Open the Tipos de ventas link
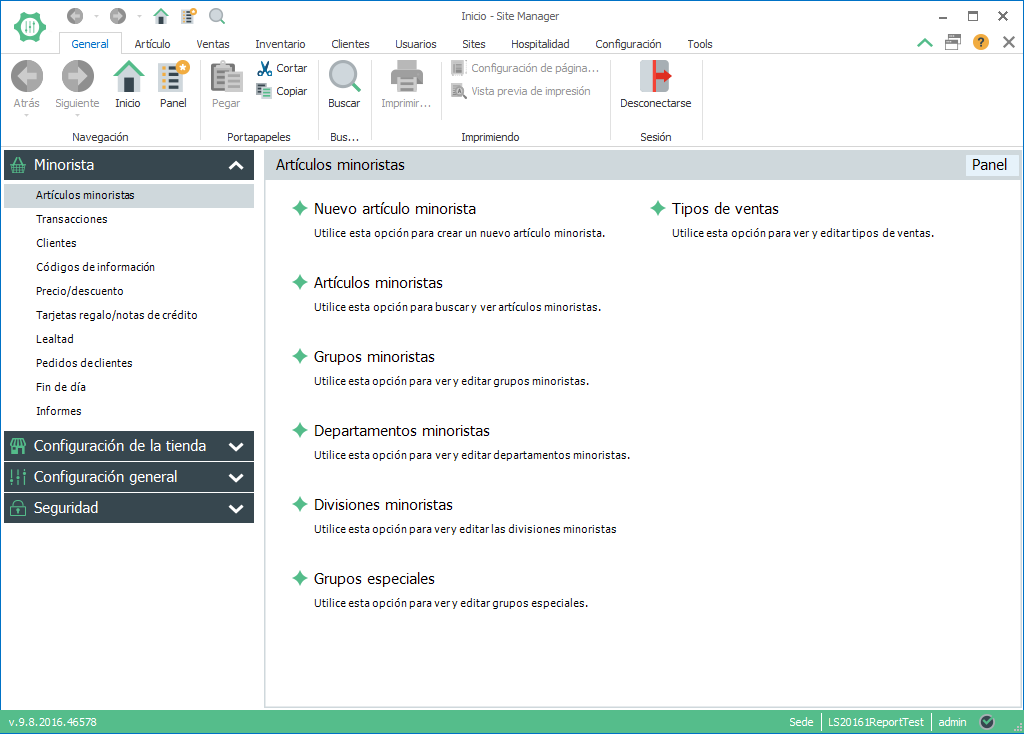This screenshot has height=734, width=1024. click(724, 209)
